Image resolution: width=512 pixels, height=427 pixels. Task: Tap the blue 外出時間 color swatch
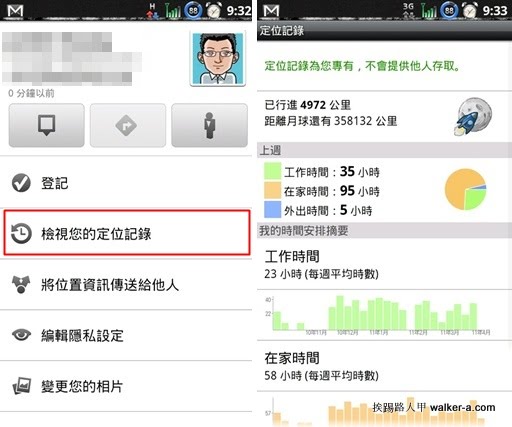point(272,210)
